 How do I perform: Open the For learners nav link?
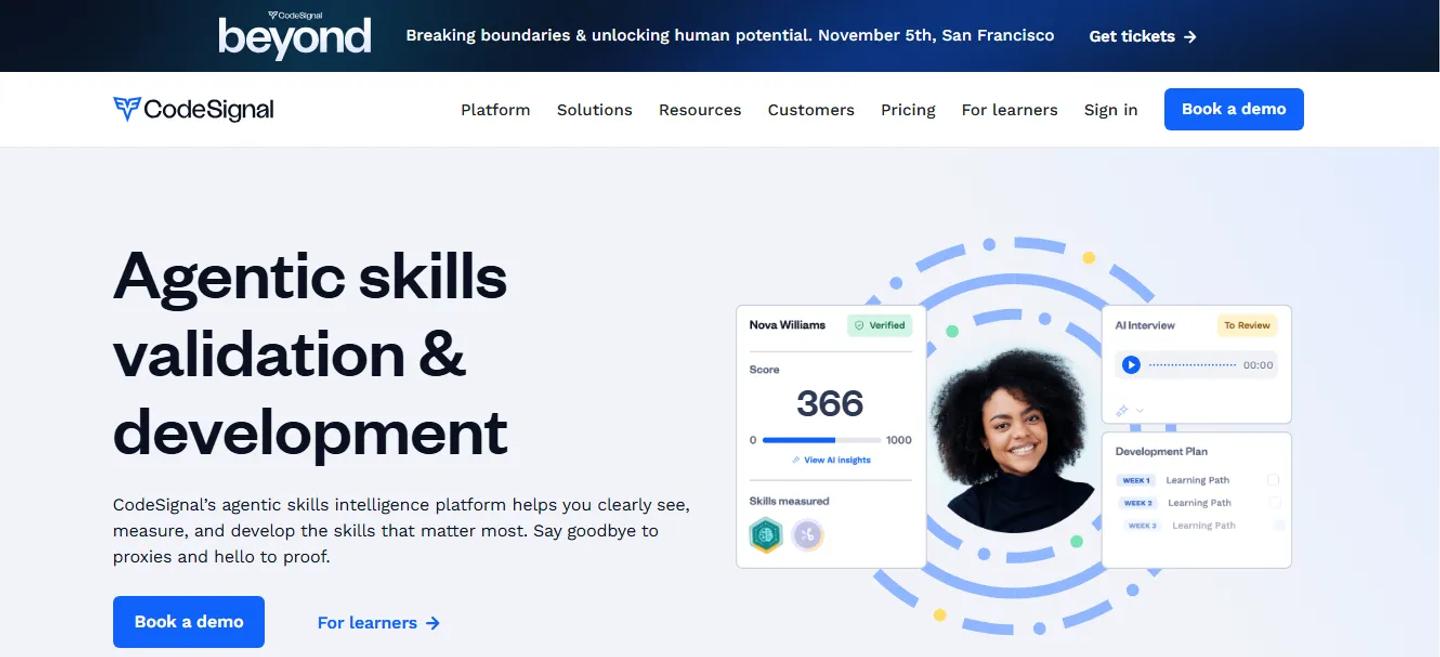(1009, 110)
